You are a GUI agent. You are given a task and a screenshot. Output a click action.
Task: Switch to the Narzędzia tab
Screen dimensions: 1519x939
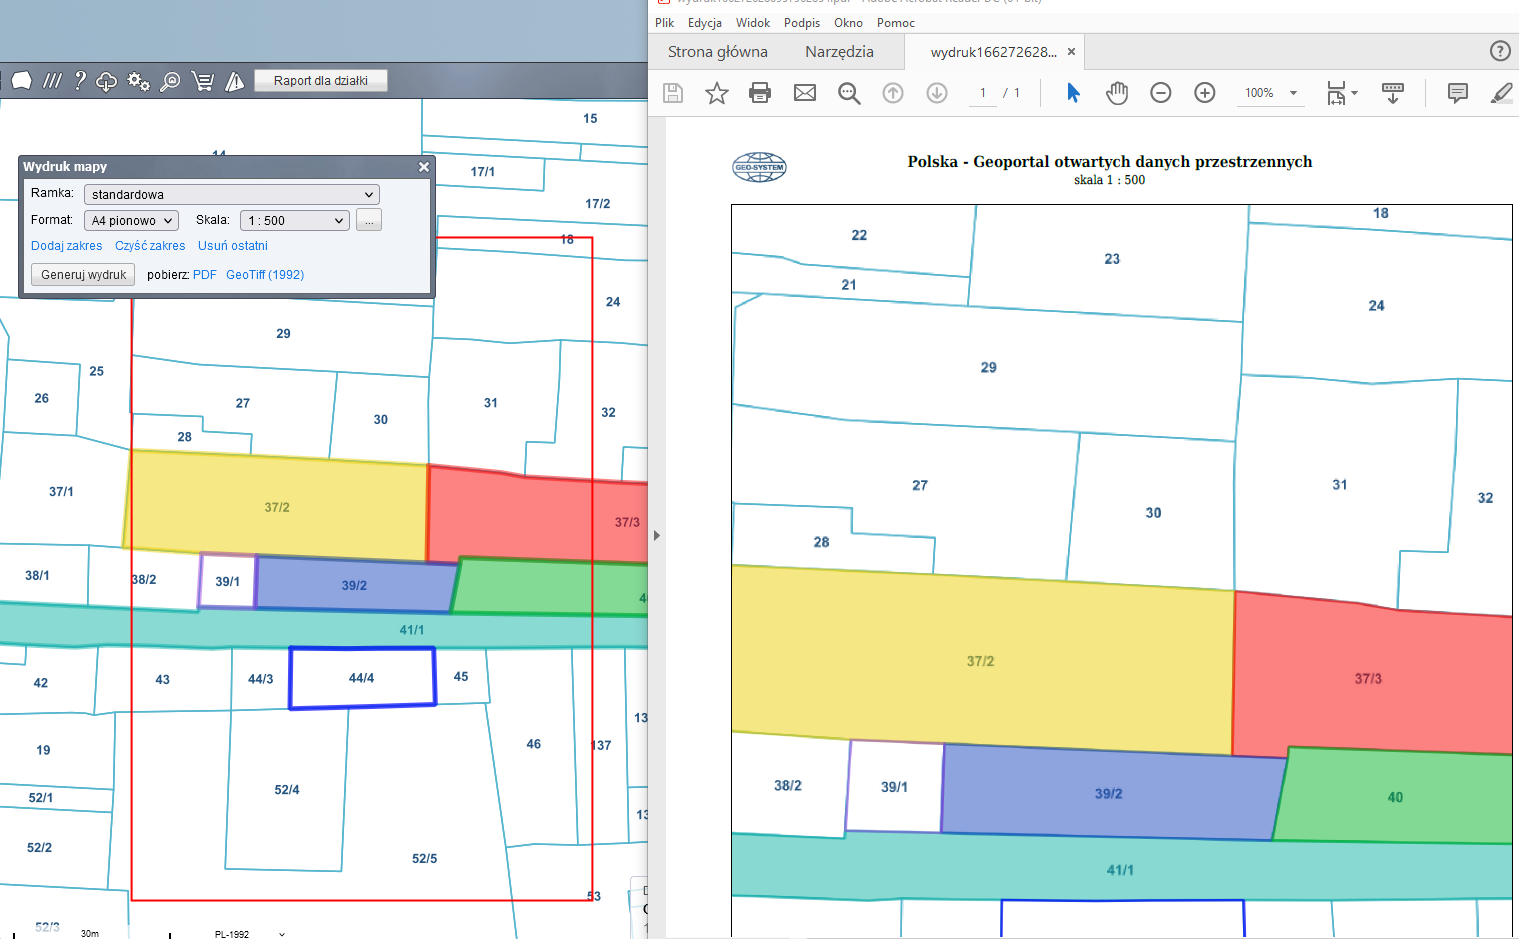coord(839,52)
